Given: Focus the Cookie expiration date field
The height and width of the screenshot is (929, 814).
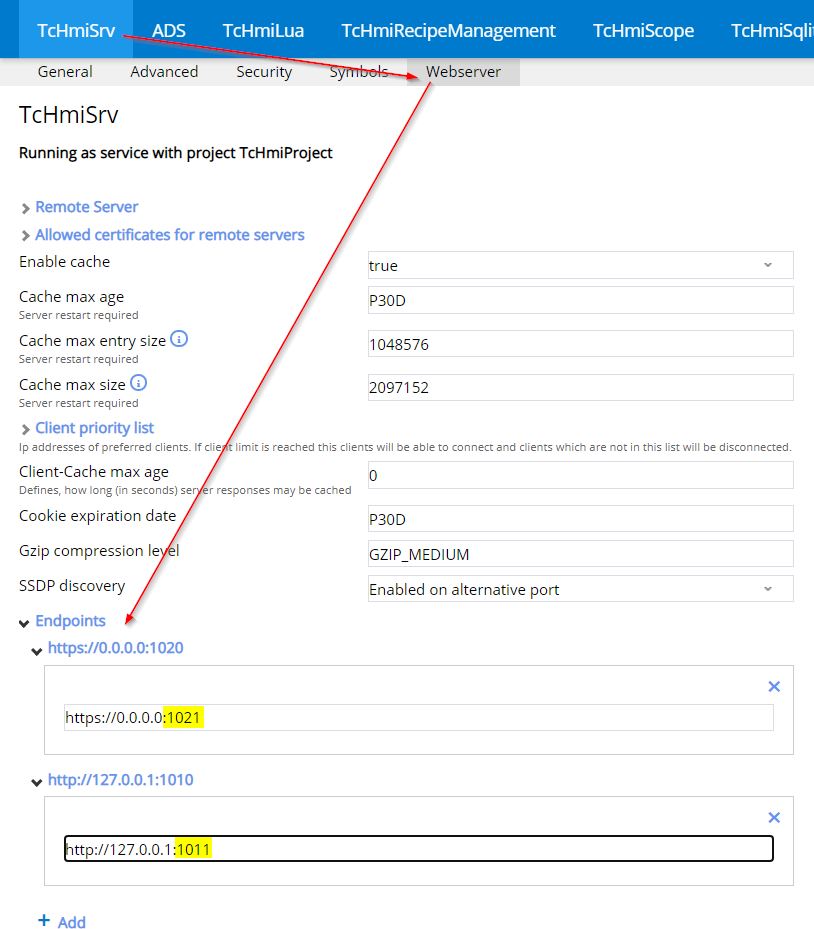Looking at the screenshot, I should (581, 519).
